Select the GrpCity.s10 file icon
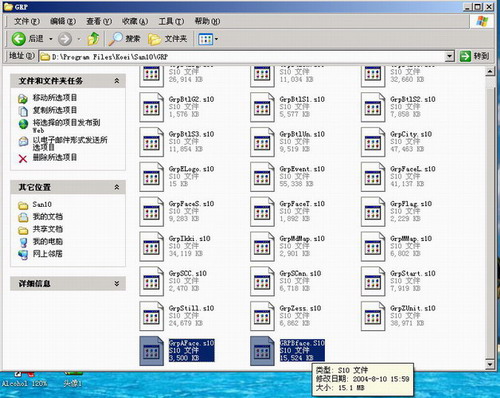500x398 pixels. click(373, 142)
